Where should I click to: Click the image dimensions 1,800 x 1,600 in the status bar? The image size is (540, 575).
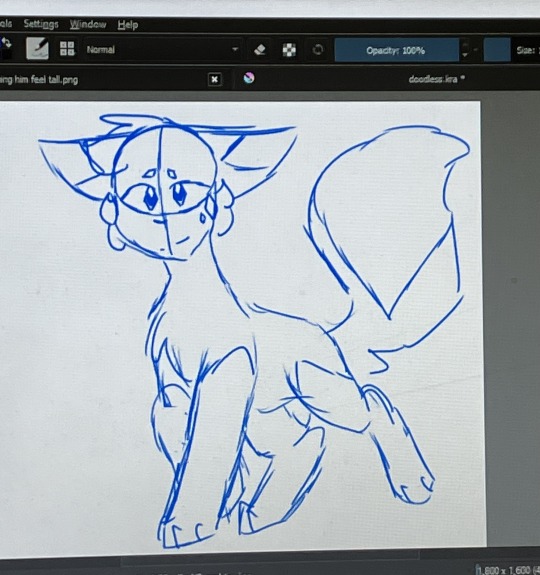pyautogui.click(x=506, y=569)
